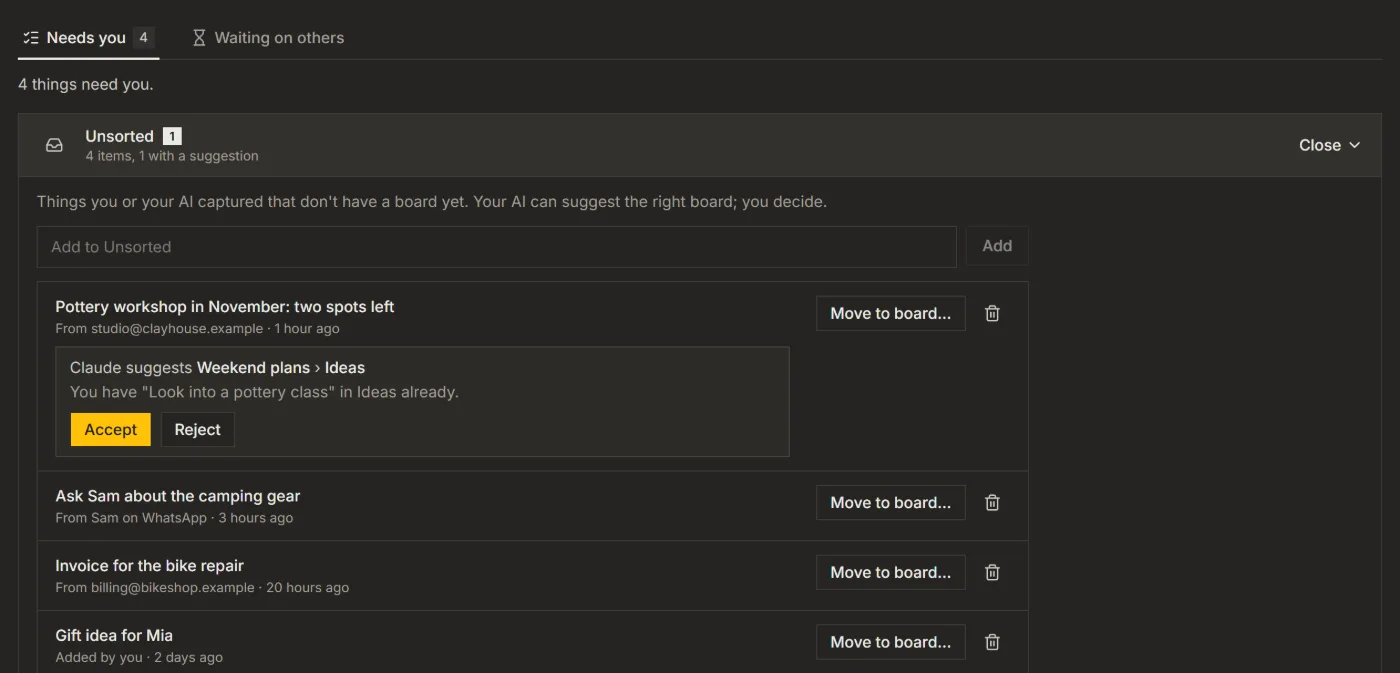The width and height of the screenshot is (1400, 673).
Task: Click the Unsorted inbox tray icon
Action: point(55,145)
